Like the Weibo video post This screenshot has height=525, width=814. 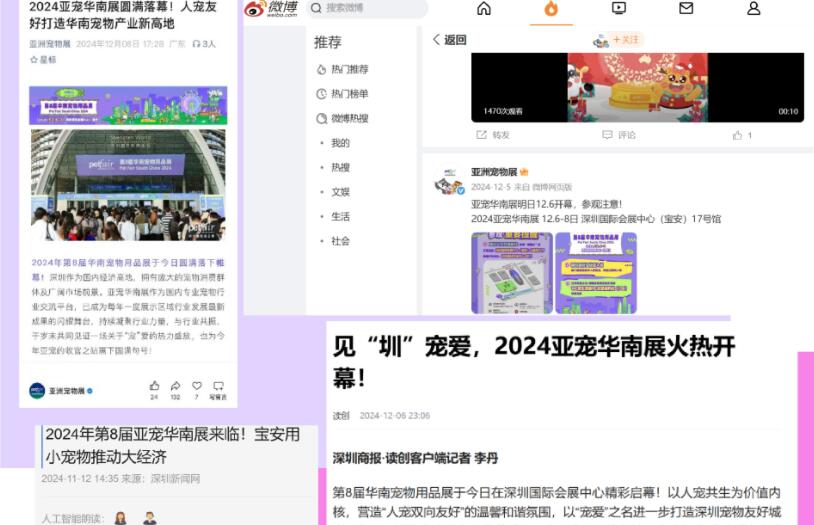pos(741,135)
